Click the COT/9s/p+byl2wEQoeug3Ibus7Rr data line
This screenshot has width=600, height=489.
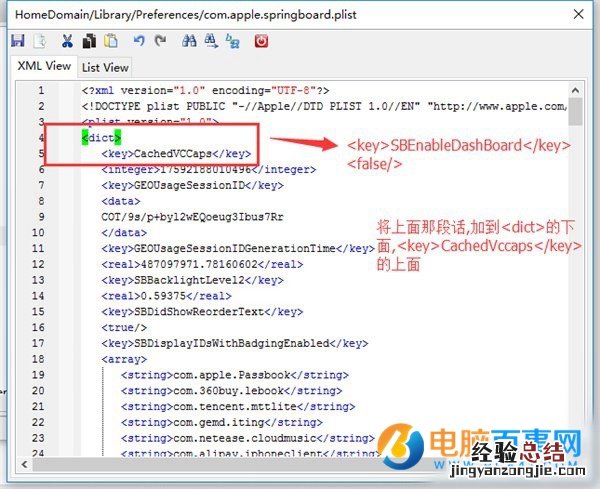pyautogui.click(x=192, y=217)
